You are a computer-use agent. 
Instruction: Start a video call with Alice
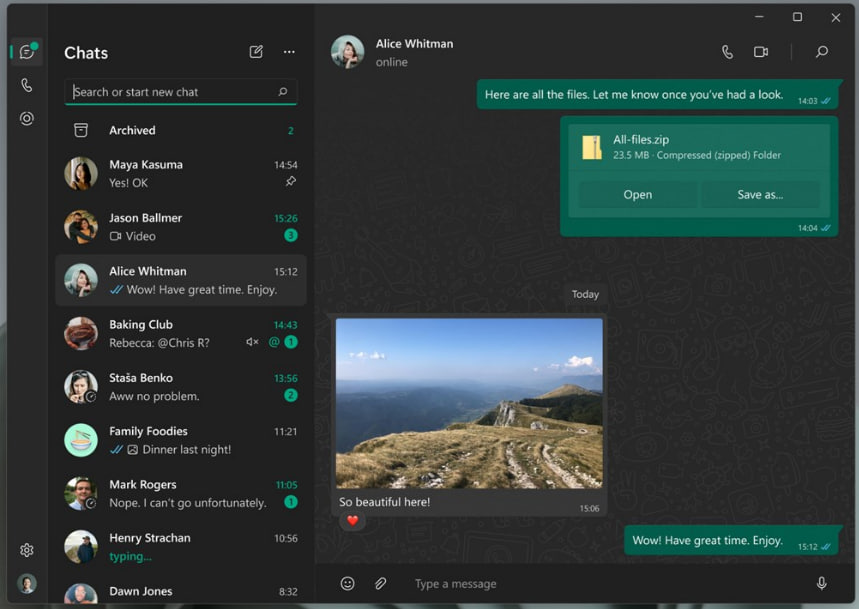click(x=760, y=52)
